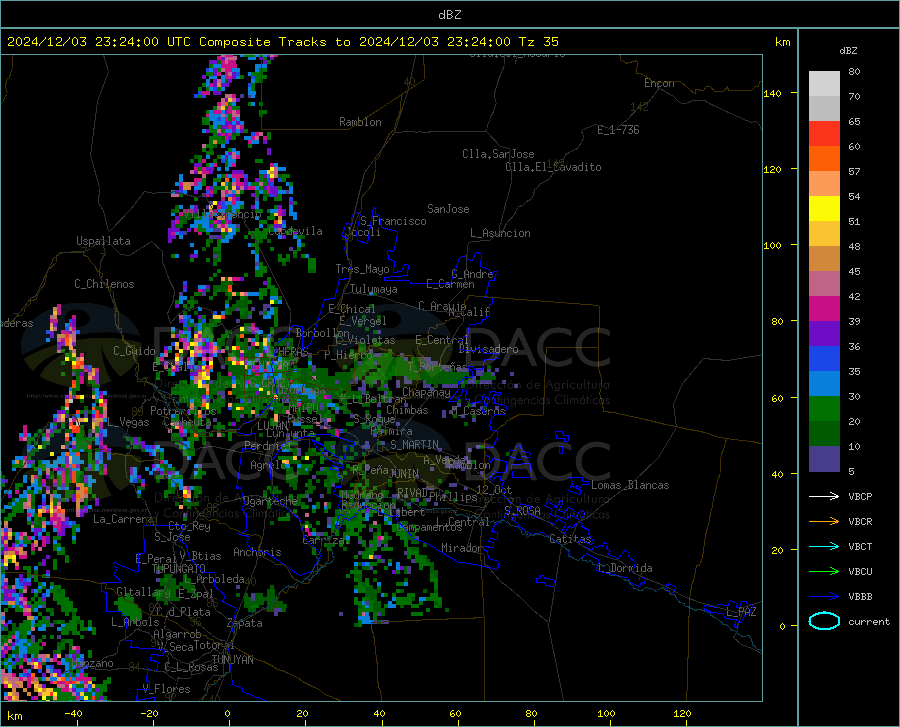The height and width of the screenshot is (727, 900).
Task: Click the Encon label on the map
Action: pyautogui.click(x=659, y=83)
